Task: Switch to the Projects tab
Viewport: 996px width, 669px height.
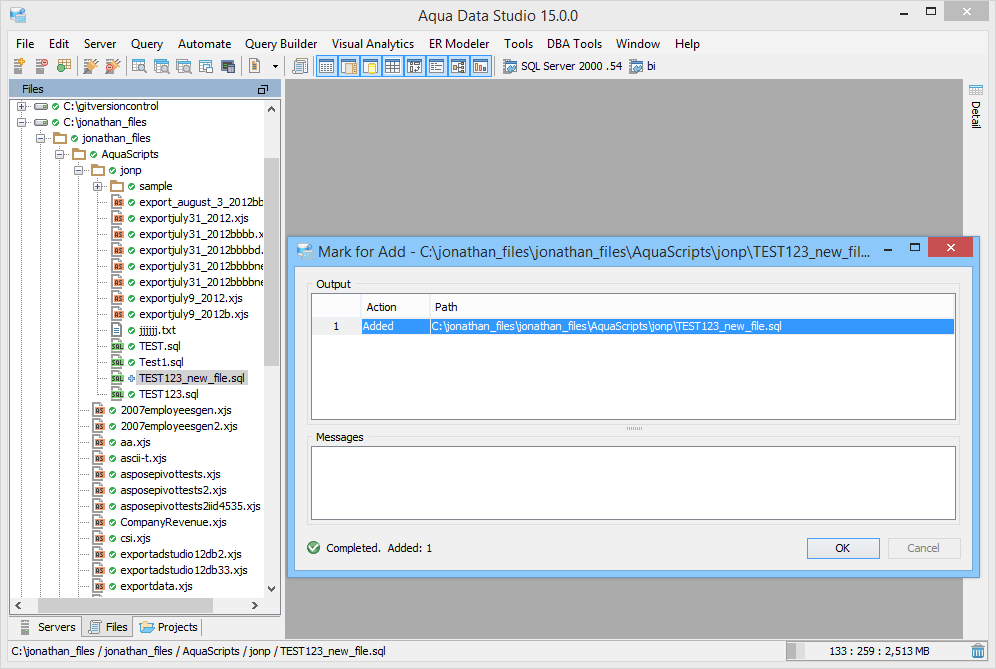Action: click(x=169, y=627)
